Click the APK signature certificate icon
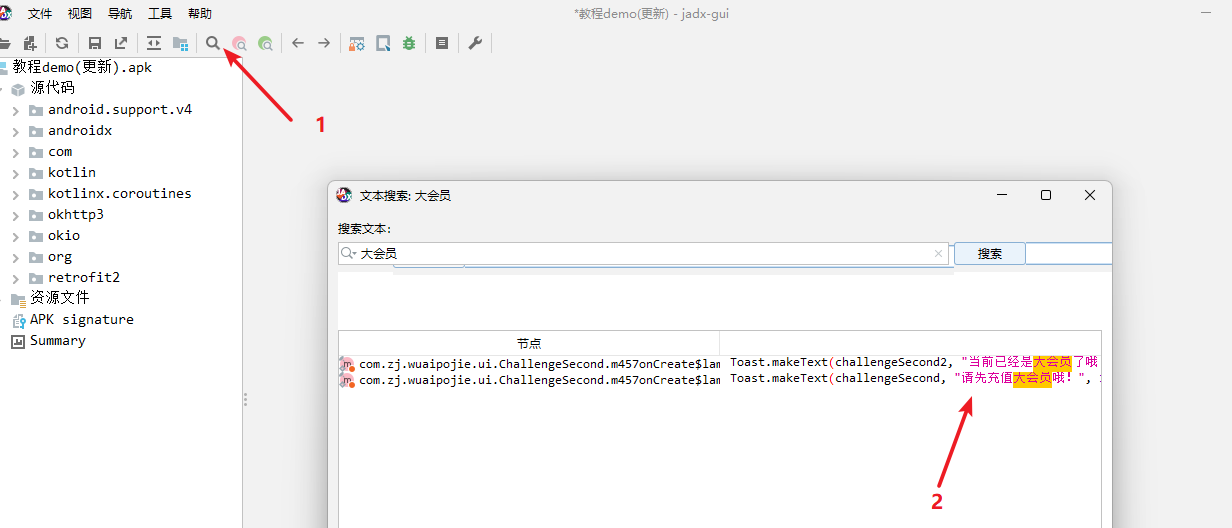The height and width of the screenshot is (528, 1232). pos(18,320)
